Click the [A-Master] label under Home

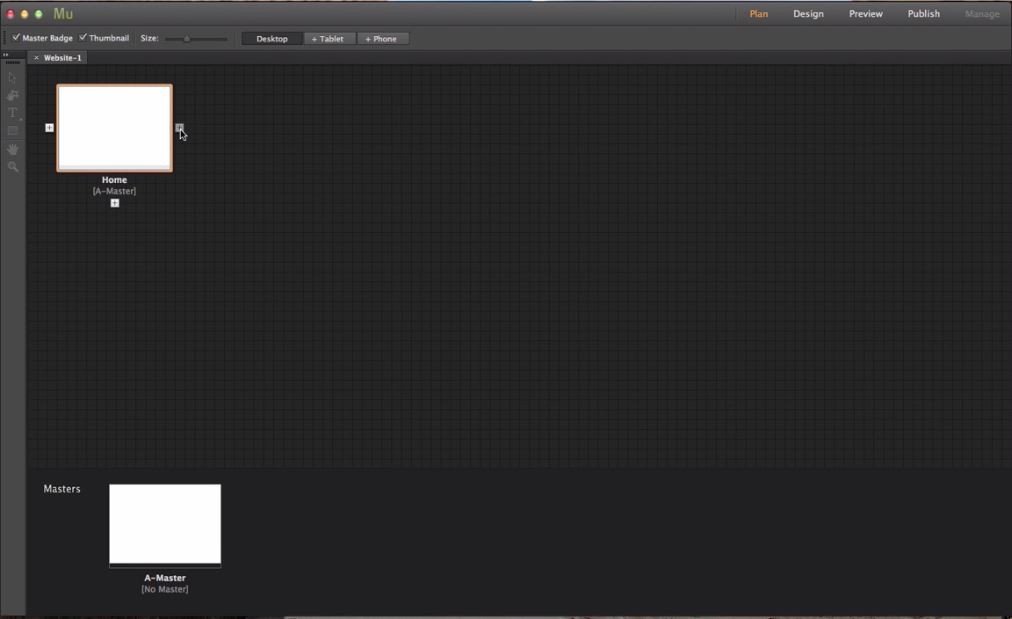click(114, 191)
